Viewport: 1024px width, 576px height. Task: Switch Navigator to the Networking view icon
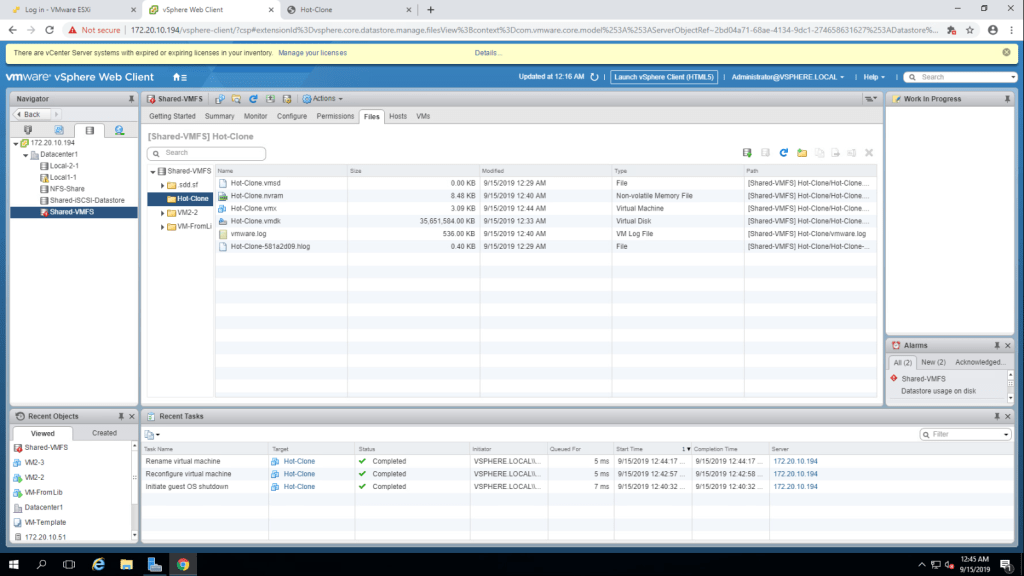[x=119, y=130]
